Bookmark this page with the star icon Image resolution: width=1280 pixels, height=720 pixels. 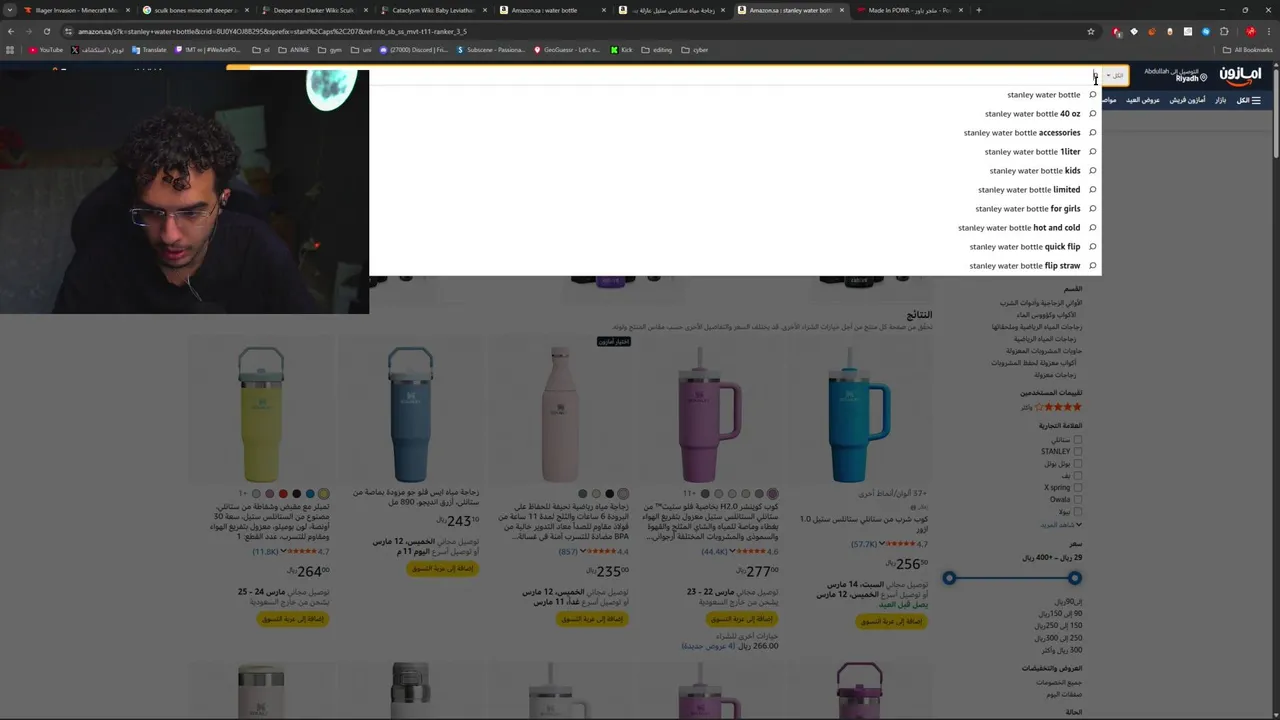(1090, 31)
